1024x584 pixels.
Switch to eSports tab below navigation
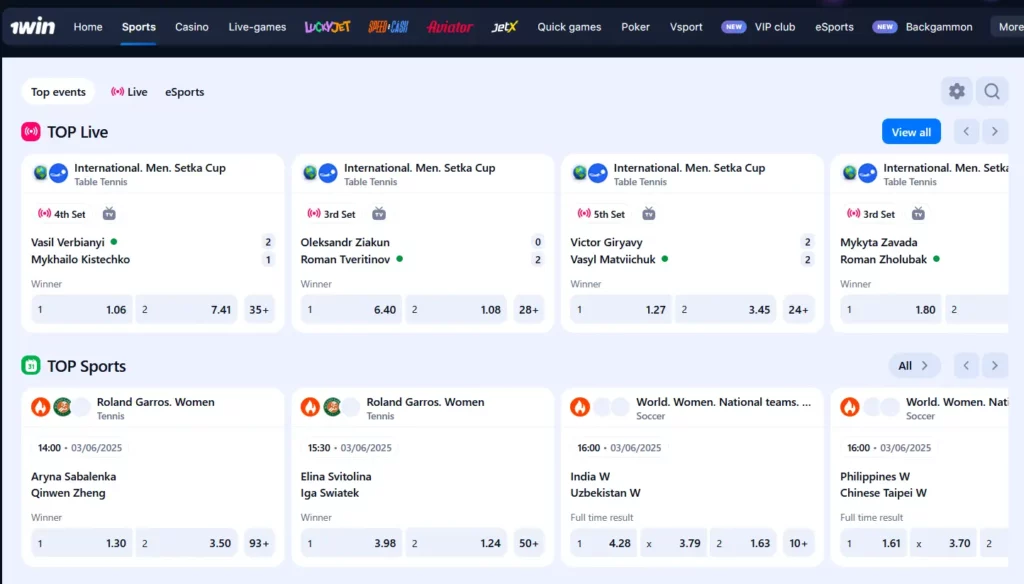[185, 91]
